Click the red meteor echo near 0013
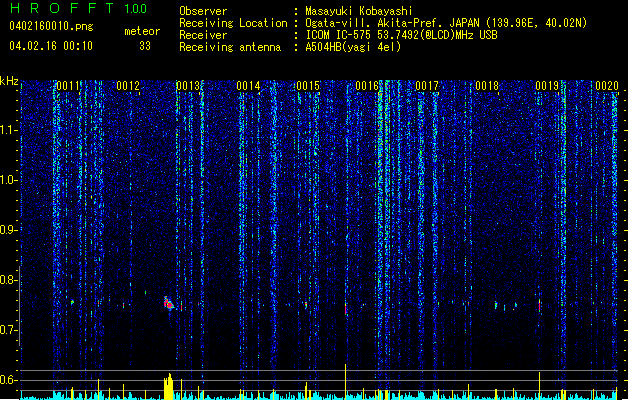629x400 pixels. coord(168,303)
